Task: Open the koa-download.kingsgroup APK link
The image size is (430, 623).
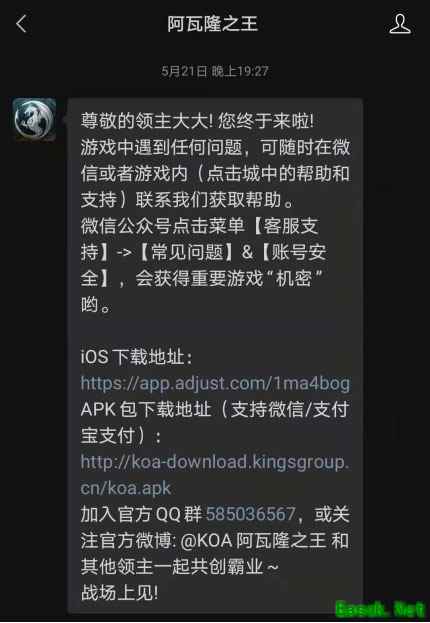Action: pos(215,462)
